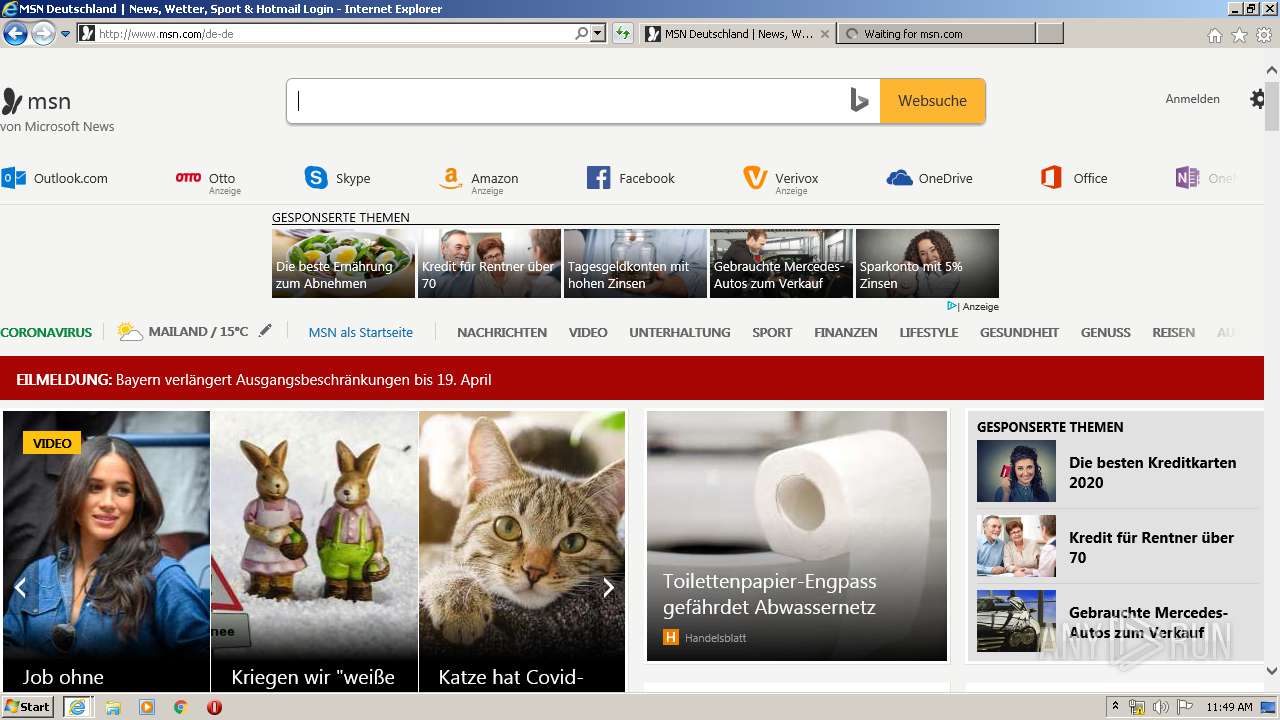1280x720 pixels.
Task: Click the page scrollbar down arrow
Action: 1272,671
